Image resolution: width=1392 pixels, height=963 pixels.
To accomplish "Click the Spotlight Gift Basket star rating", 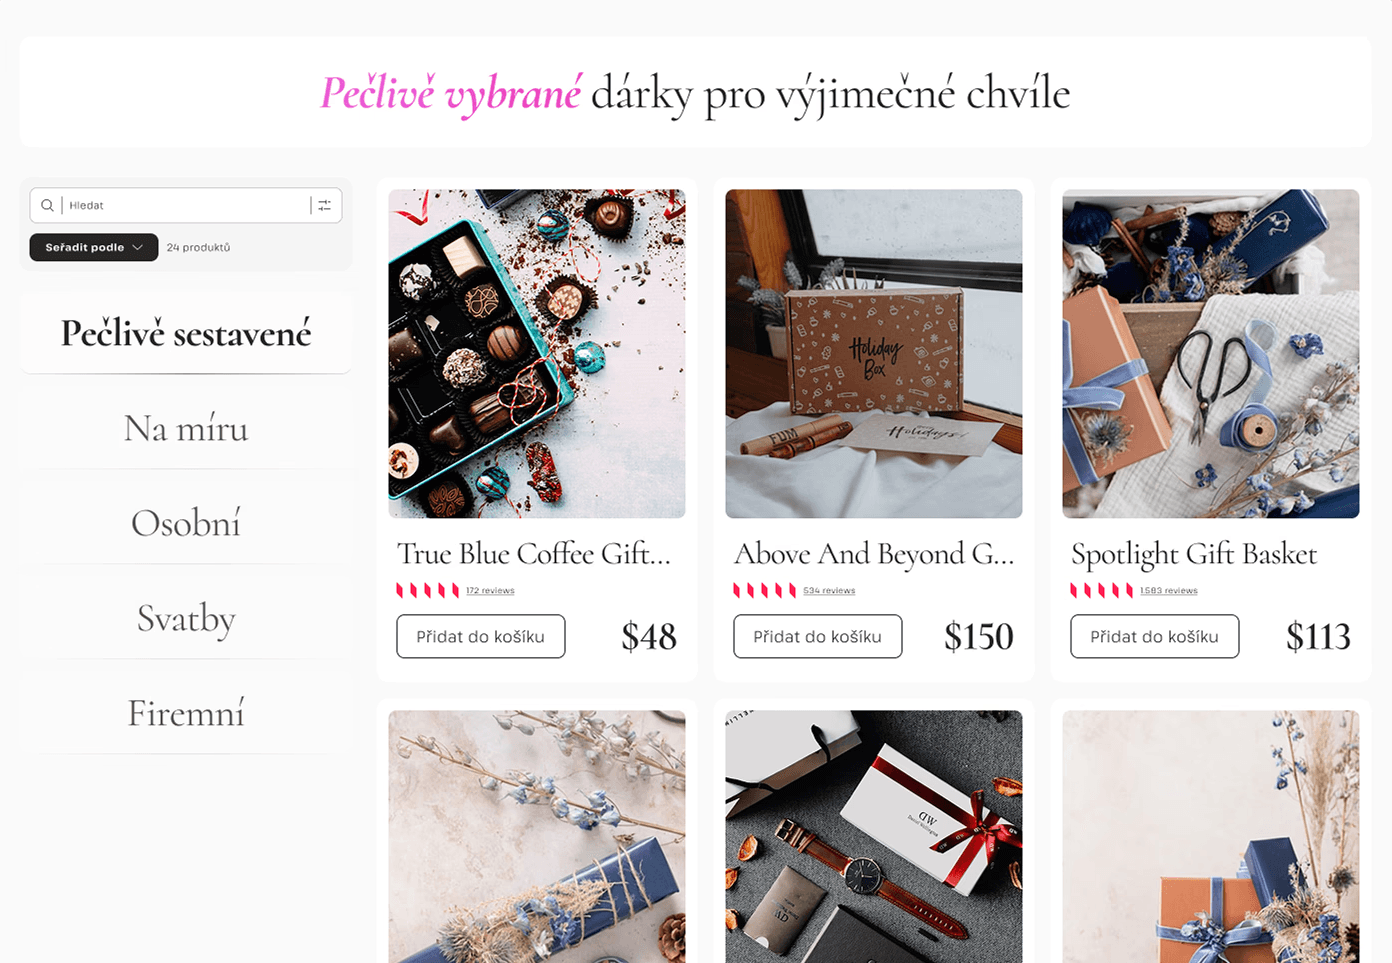I will pyautogui.click(x=1102, y=590).
